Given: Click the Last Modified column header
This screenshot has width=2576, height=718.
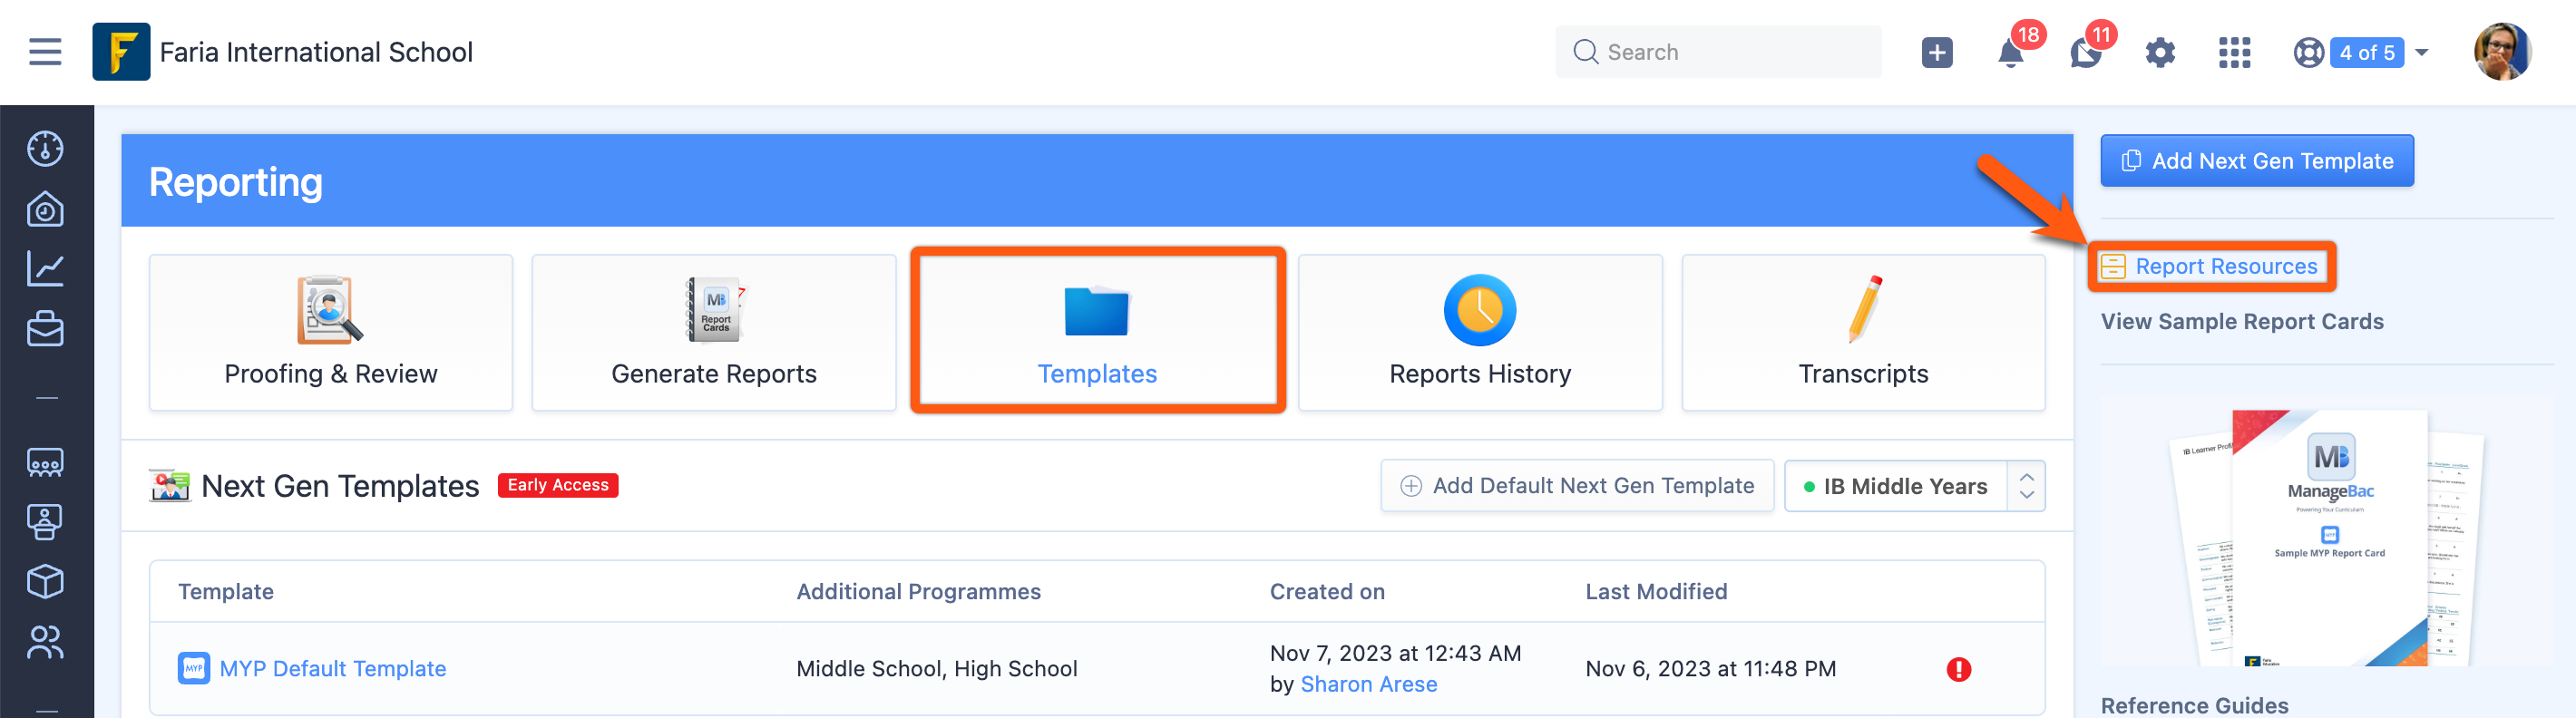Looking at the screenshot, I should (x=1656, y=591).
